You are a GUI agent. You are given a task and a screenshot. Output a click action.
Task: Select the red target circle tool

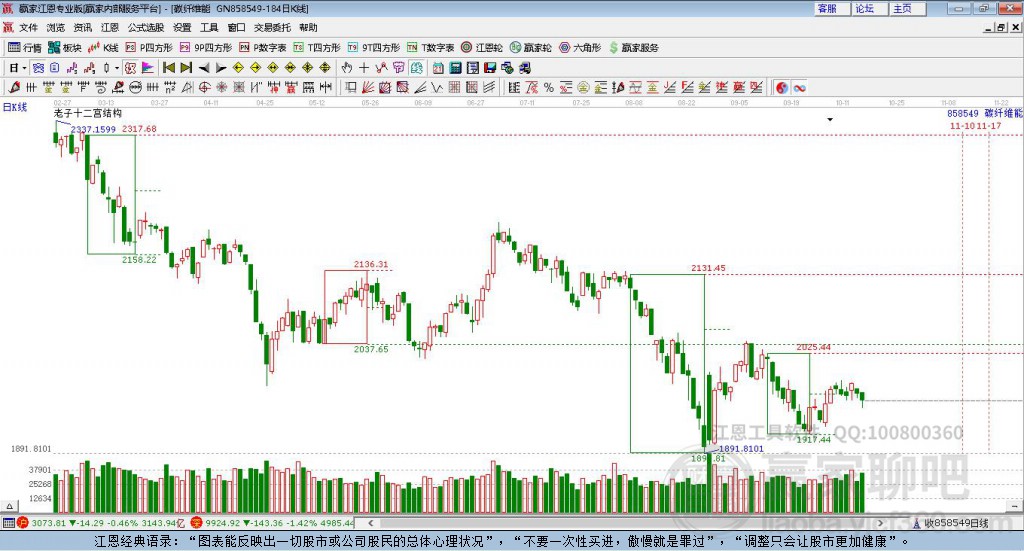click(204, 87)
